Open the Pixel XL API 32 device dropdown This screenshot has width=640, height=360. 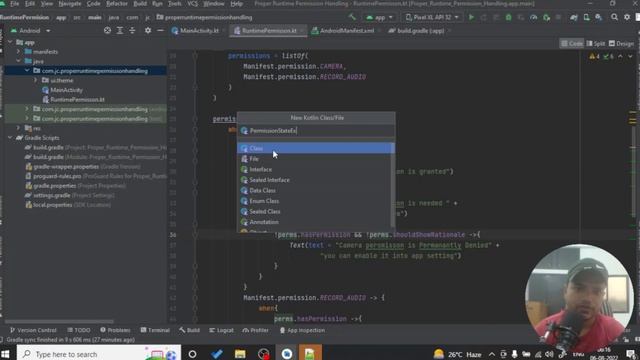point(432,18)
